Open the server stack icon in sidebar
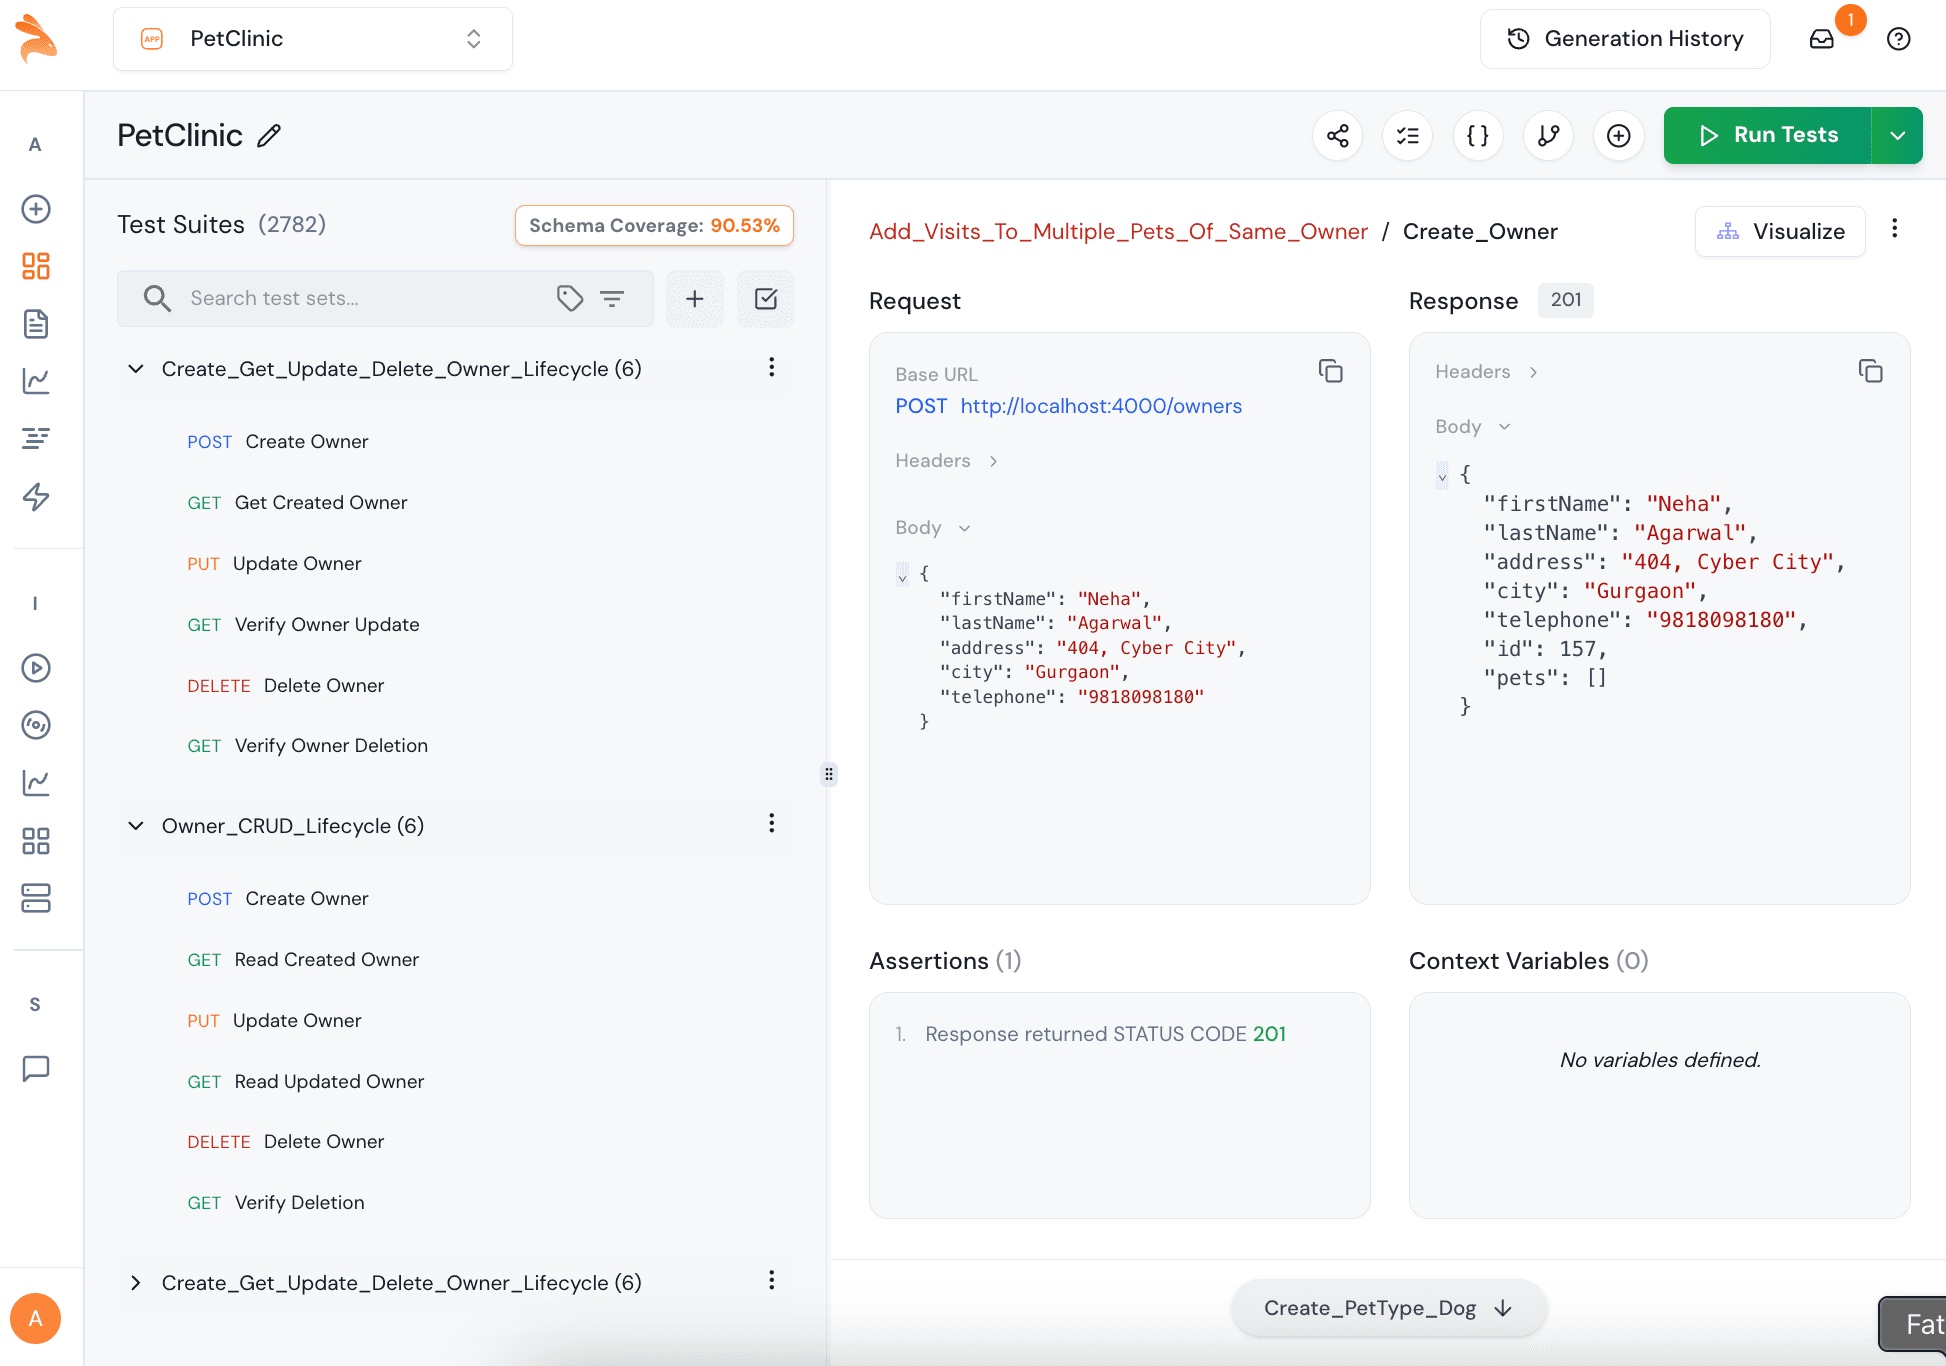The height and width of the screenshot is (1366, 1946). (36, 898)
